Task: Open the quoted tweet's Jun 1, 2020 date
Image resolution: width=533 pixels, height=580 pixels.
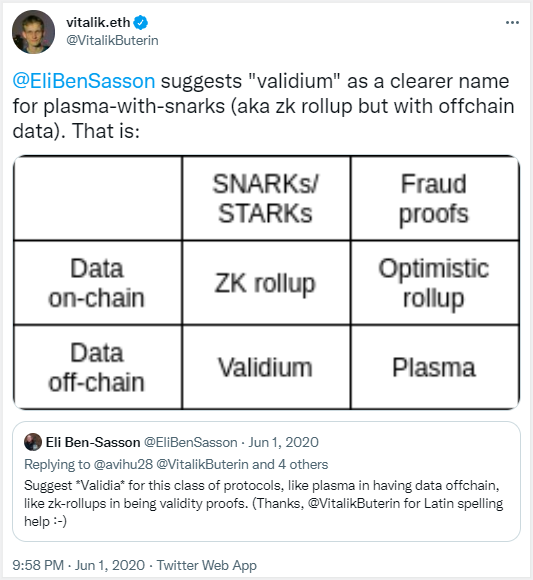Action: pyautogui.click(x=283, y=442)
